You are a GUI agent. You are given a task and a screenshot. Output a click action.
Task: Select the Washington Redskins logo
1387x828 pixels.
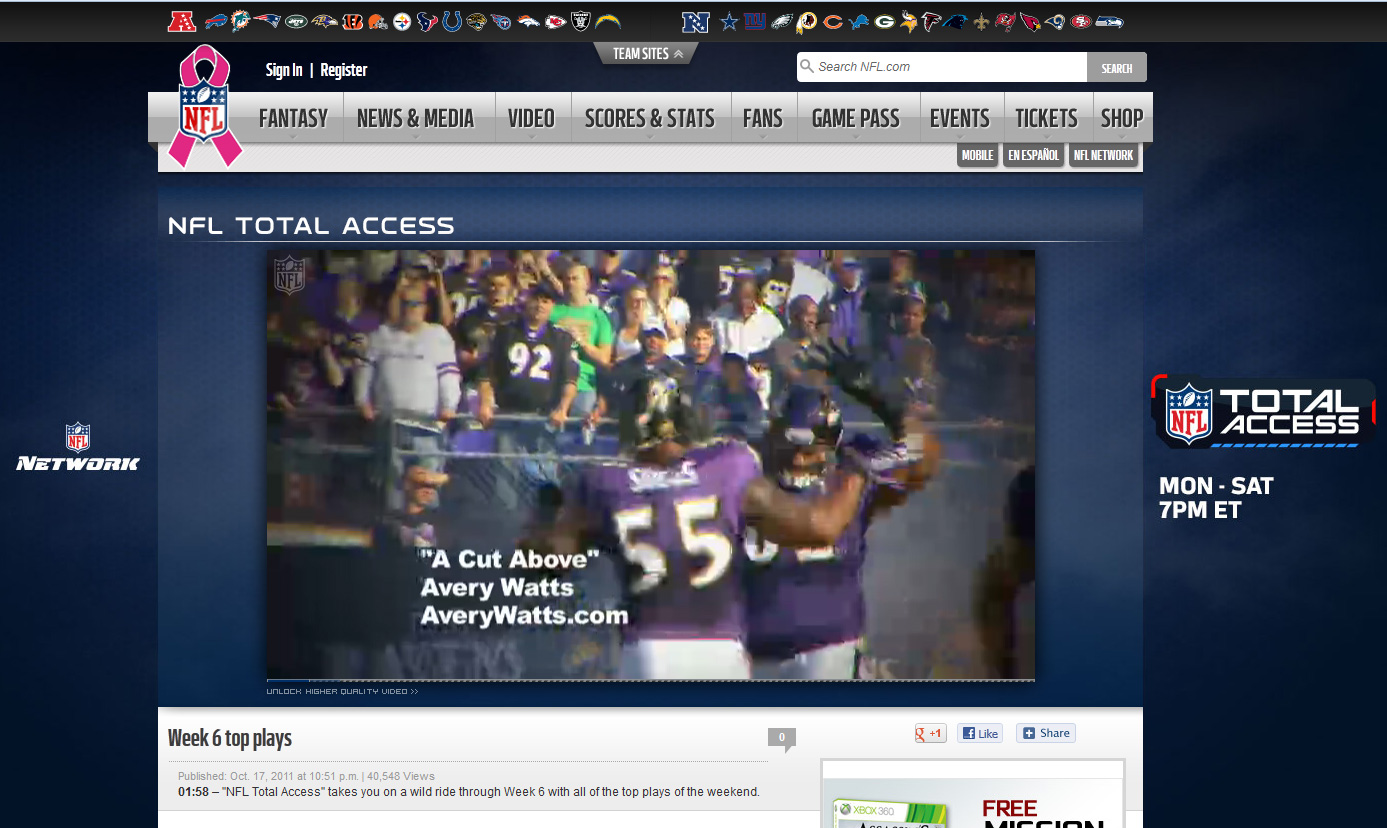click(x=806, y=21)
